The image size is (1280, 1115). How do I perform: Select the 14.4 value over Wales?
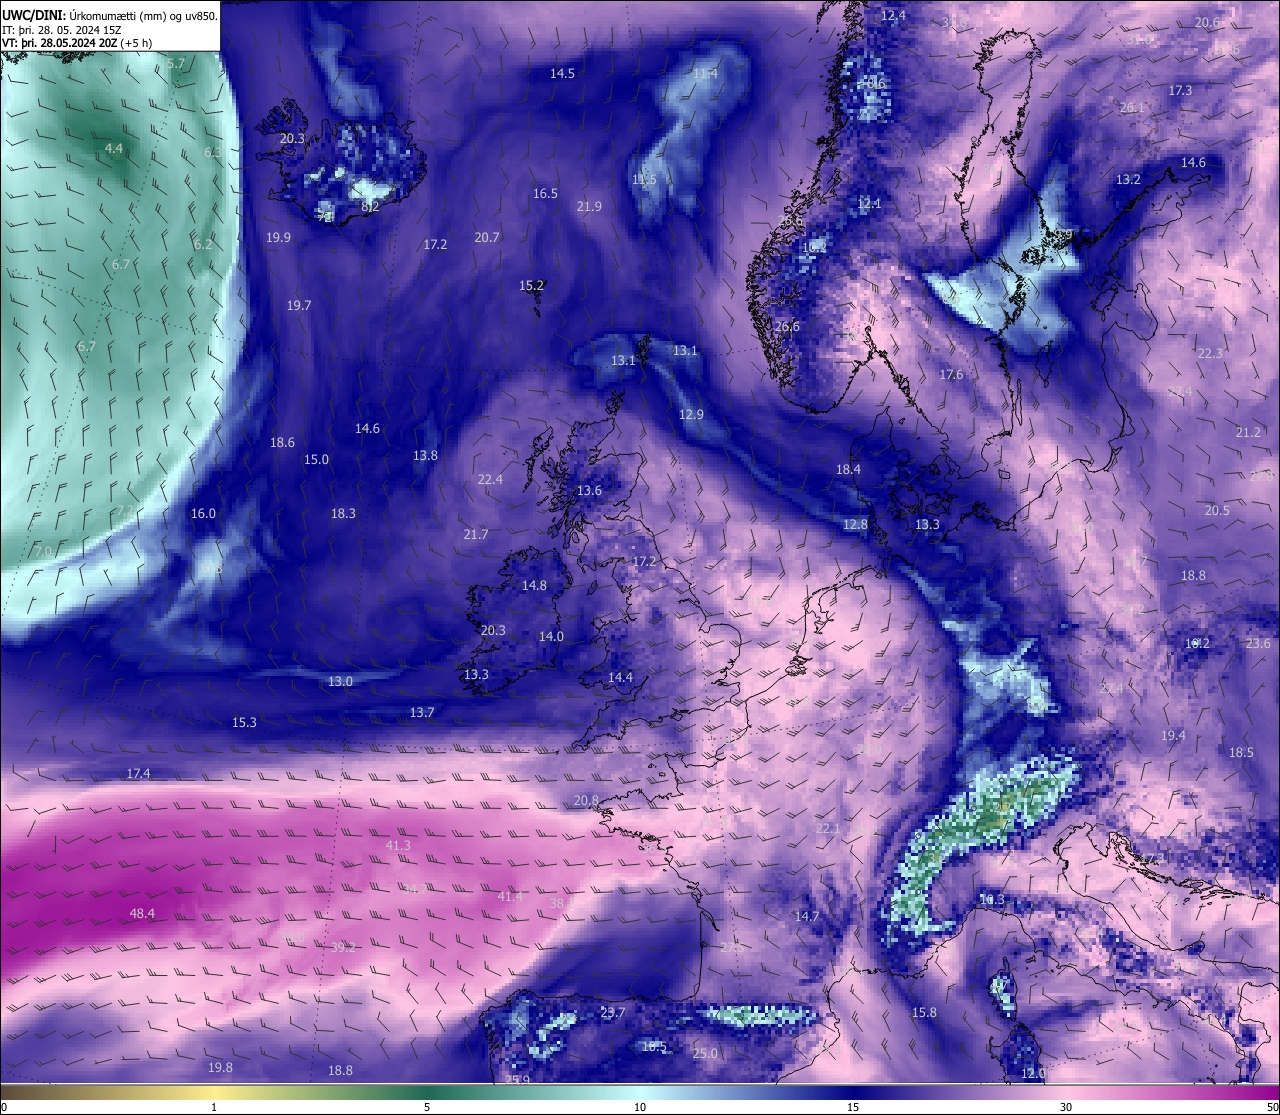[620, 677]
